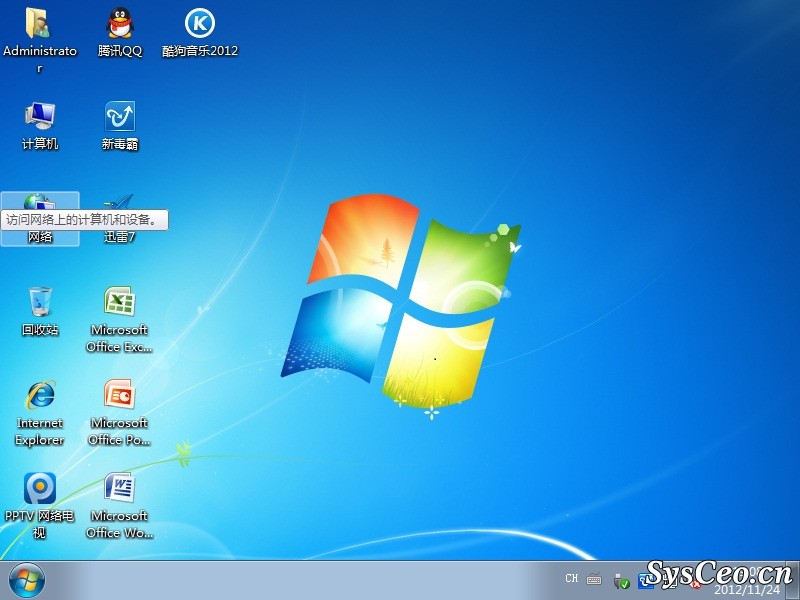
Task: Launch the Microsoft Office Excel shortcut
Action: tap(119, 319)
